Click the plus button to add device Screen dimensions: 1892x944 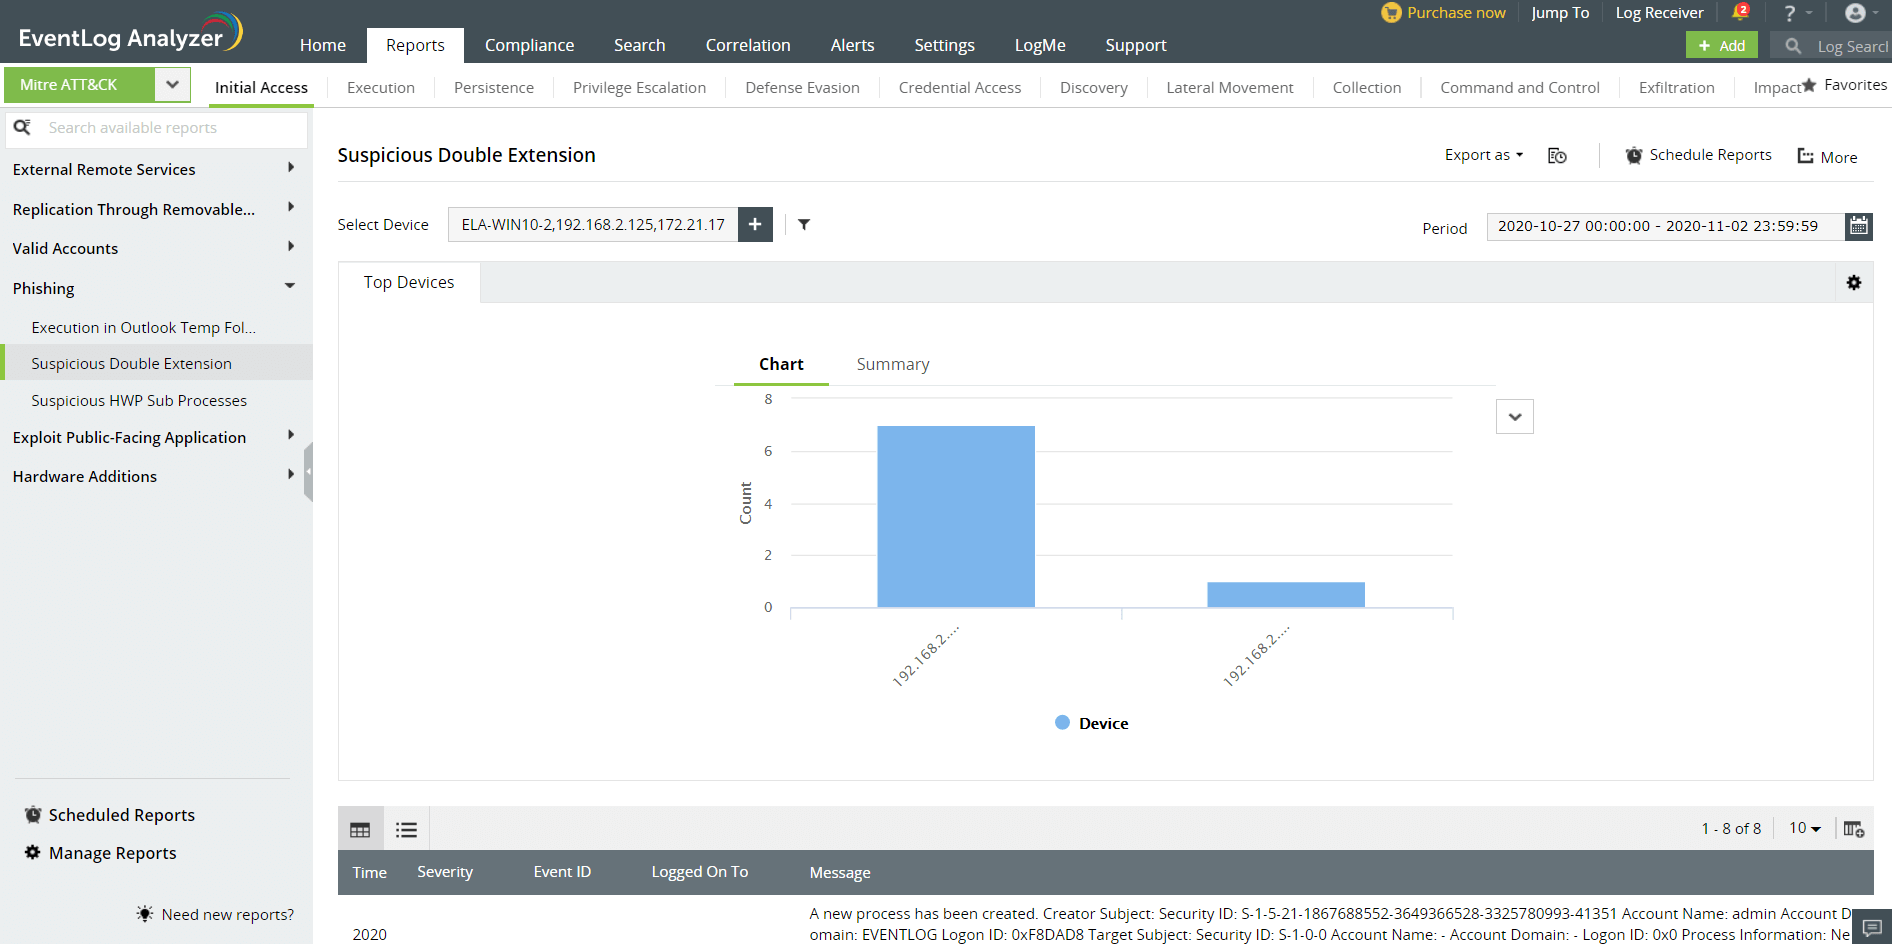point(755,224)
